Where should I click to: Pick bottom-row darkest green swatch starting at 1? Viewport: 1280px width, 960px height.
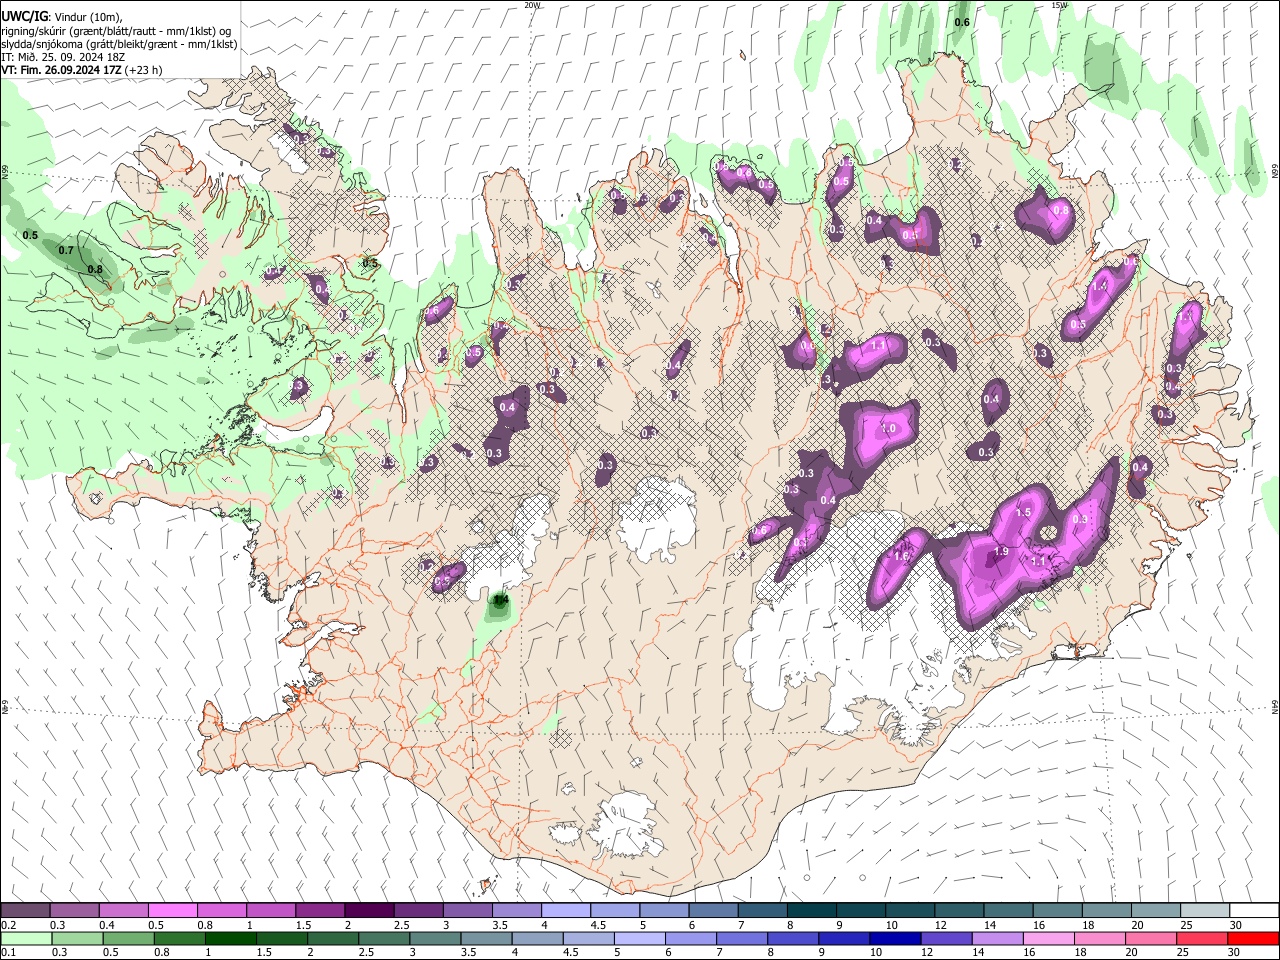[x=230, y=938]
